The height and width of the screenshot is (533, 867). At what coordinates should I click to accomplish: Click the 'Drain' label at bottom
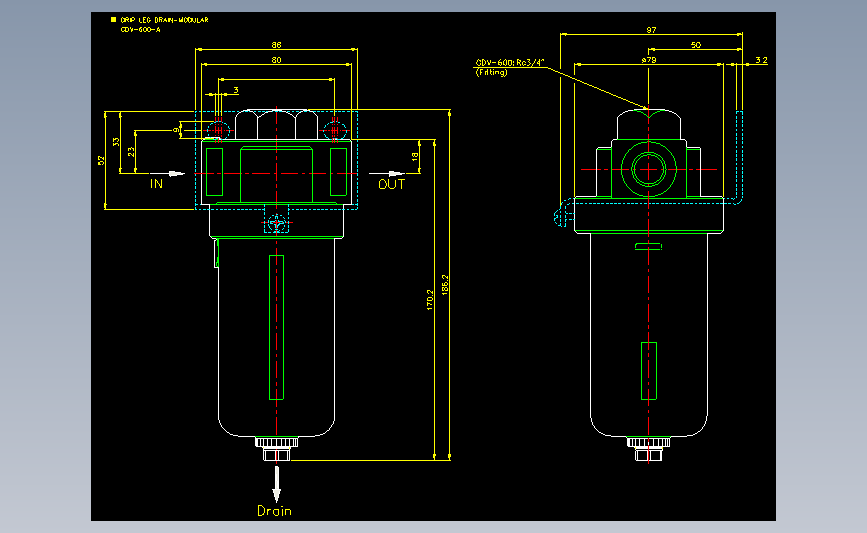274,511
